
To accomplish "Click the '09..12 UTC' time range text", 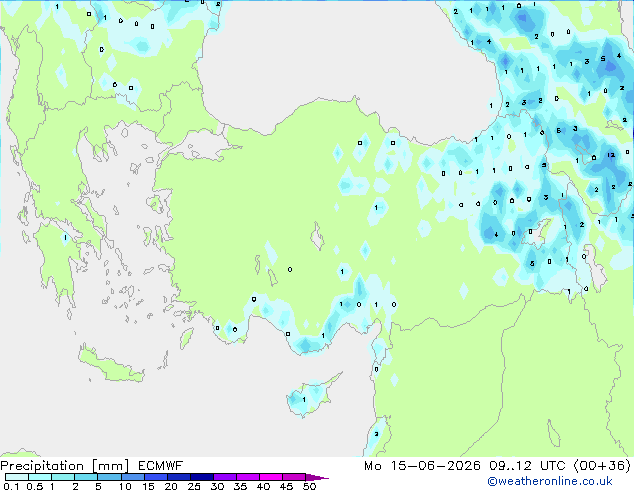I will point(527,466).
